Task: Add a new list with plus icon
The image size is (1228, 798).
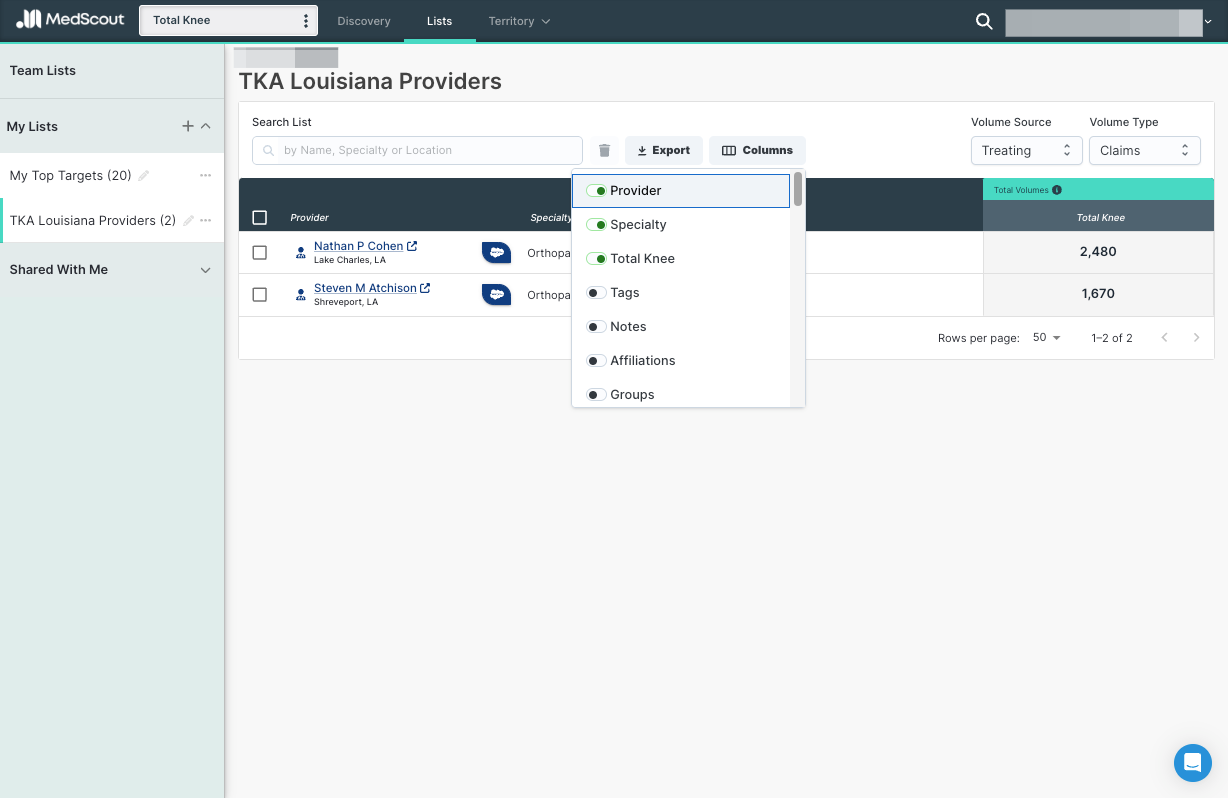Action: 188,126
